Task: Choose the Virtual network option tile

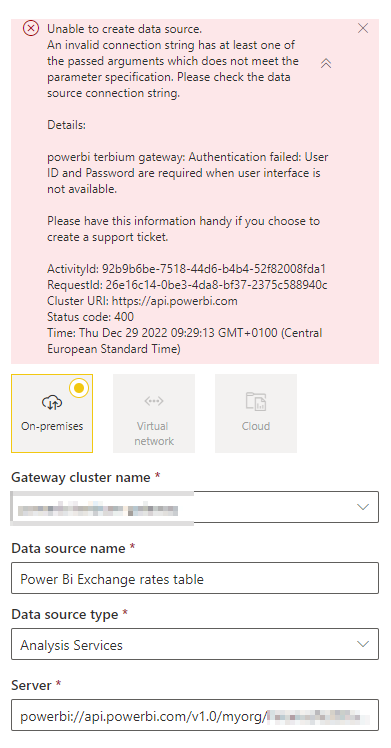Action: [x=154, y=413]
